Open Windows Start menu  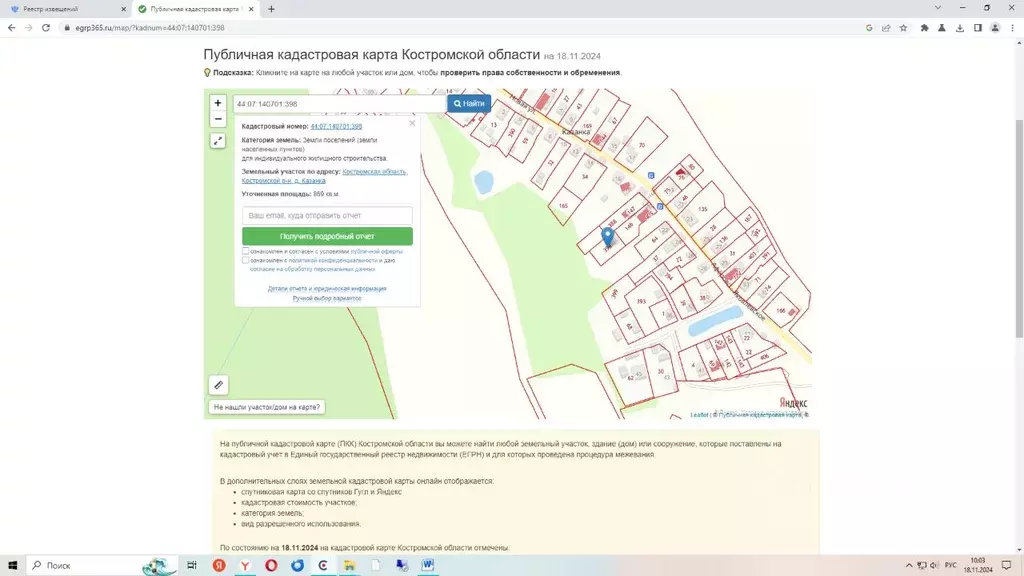[x=12, y=565]
